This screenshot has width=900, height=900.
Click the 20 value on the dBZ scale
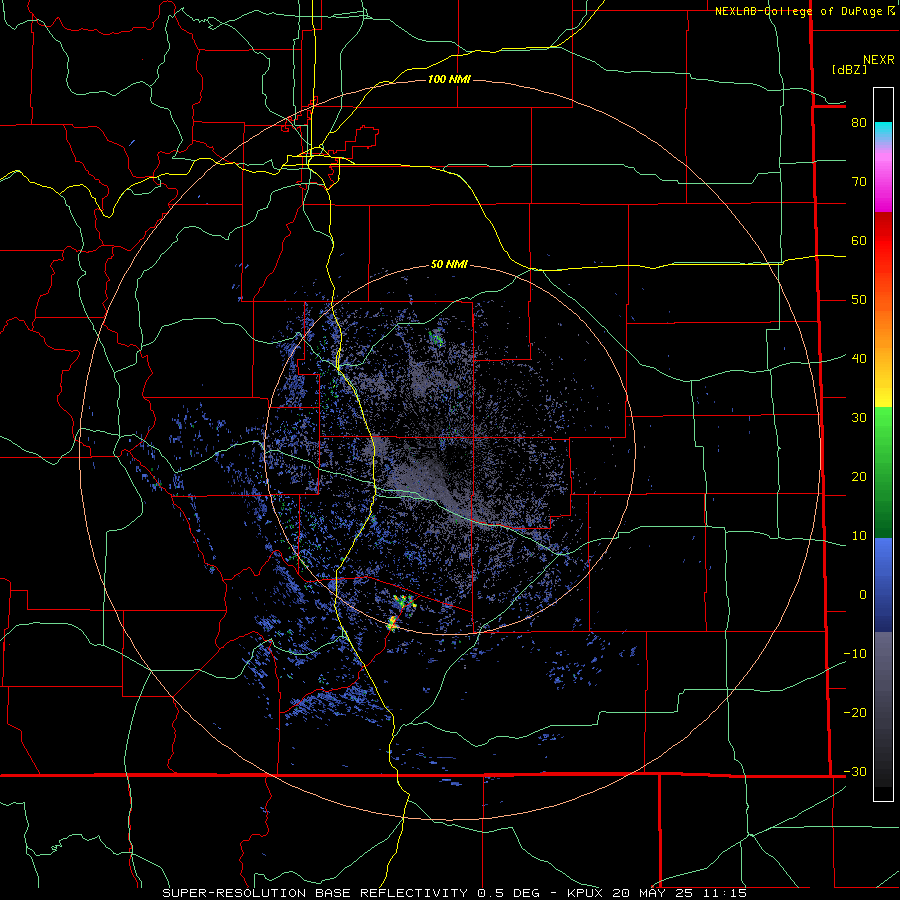pyautogui.click(x=859, y=477)
